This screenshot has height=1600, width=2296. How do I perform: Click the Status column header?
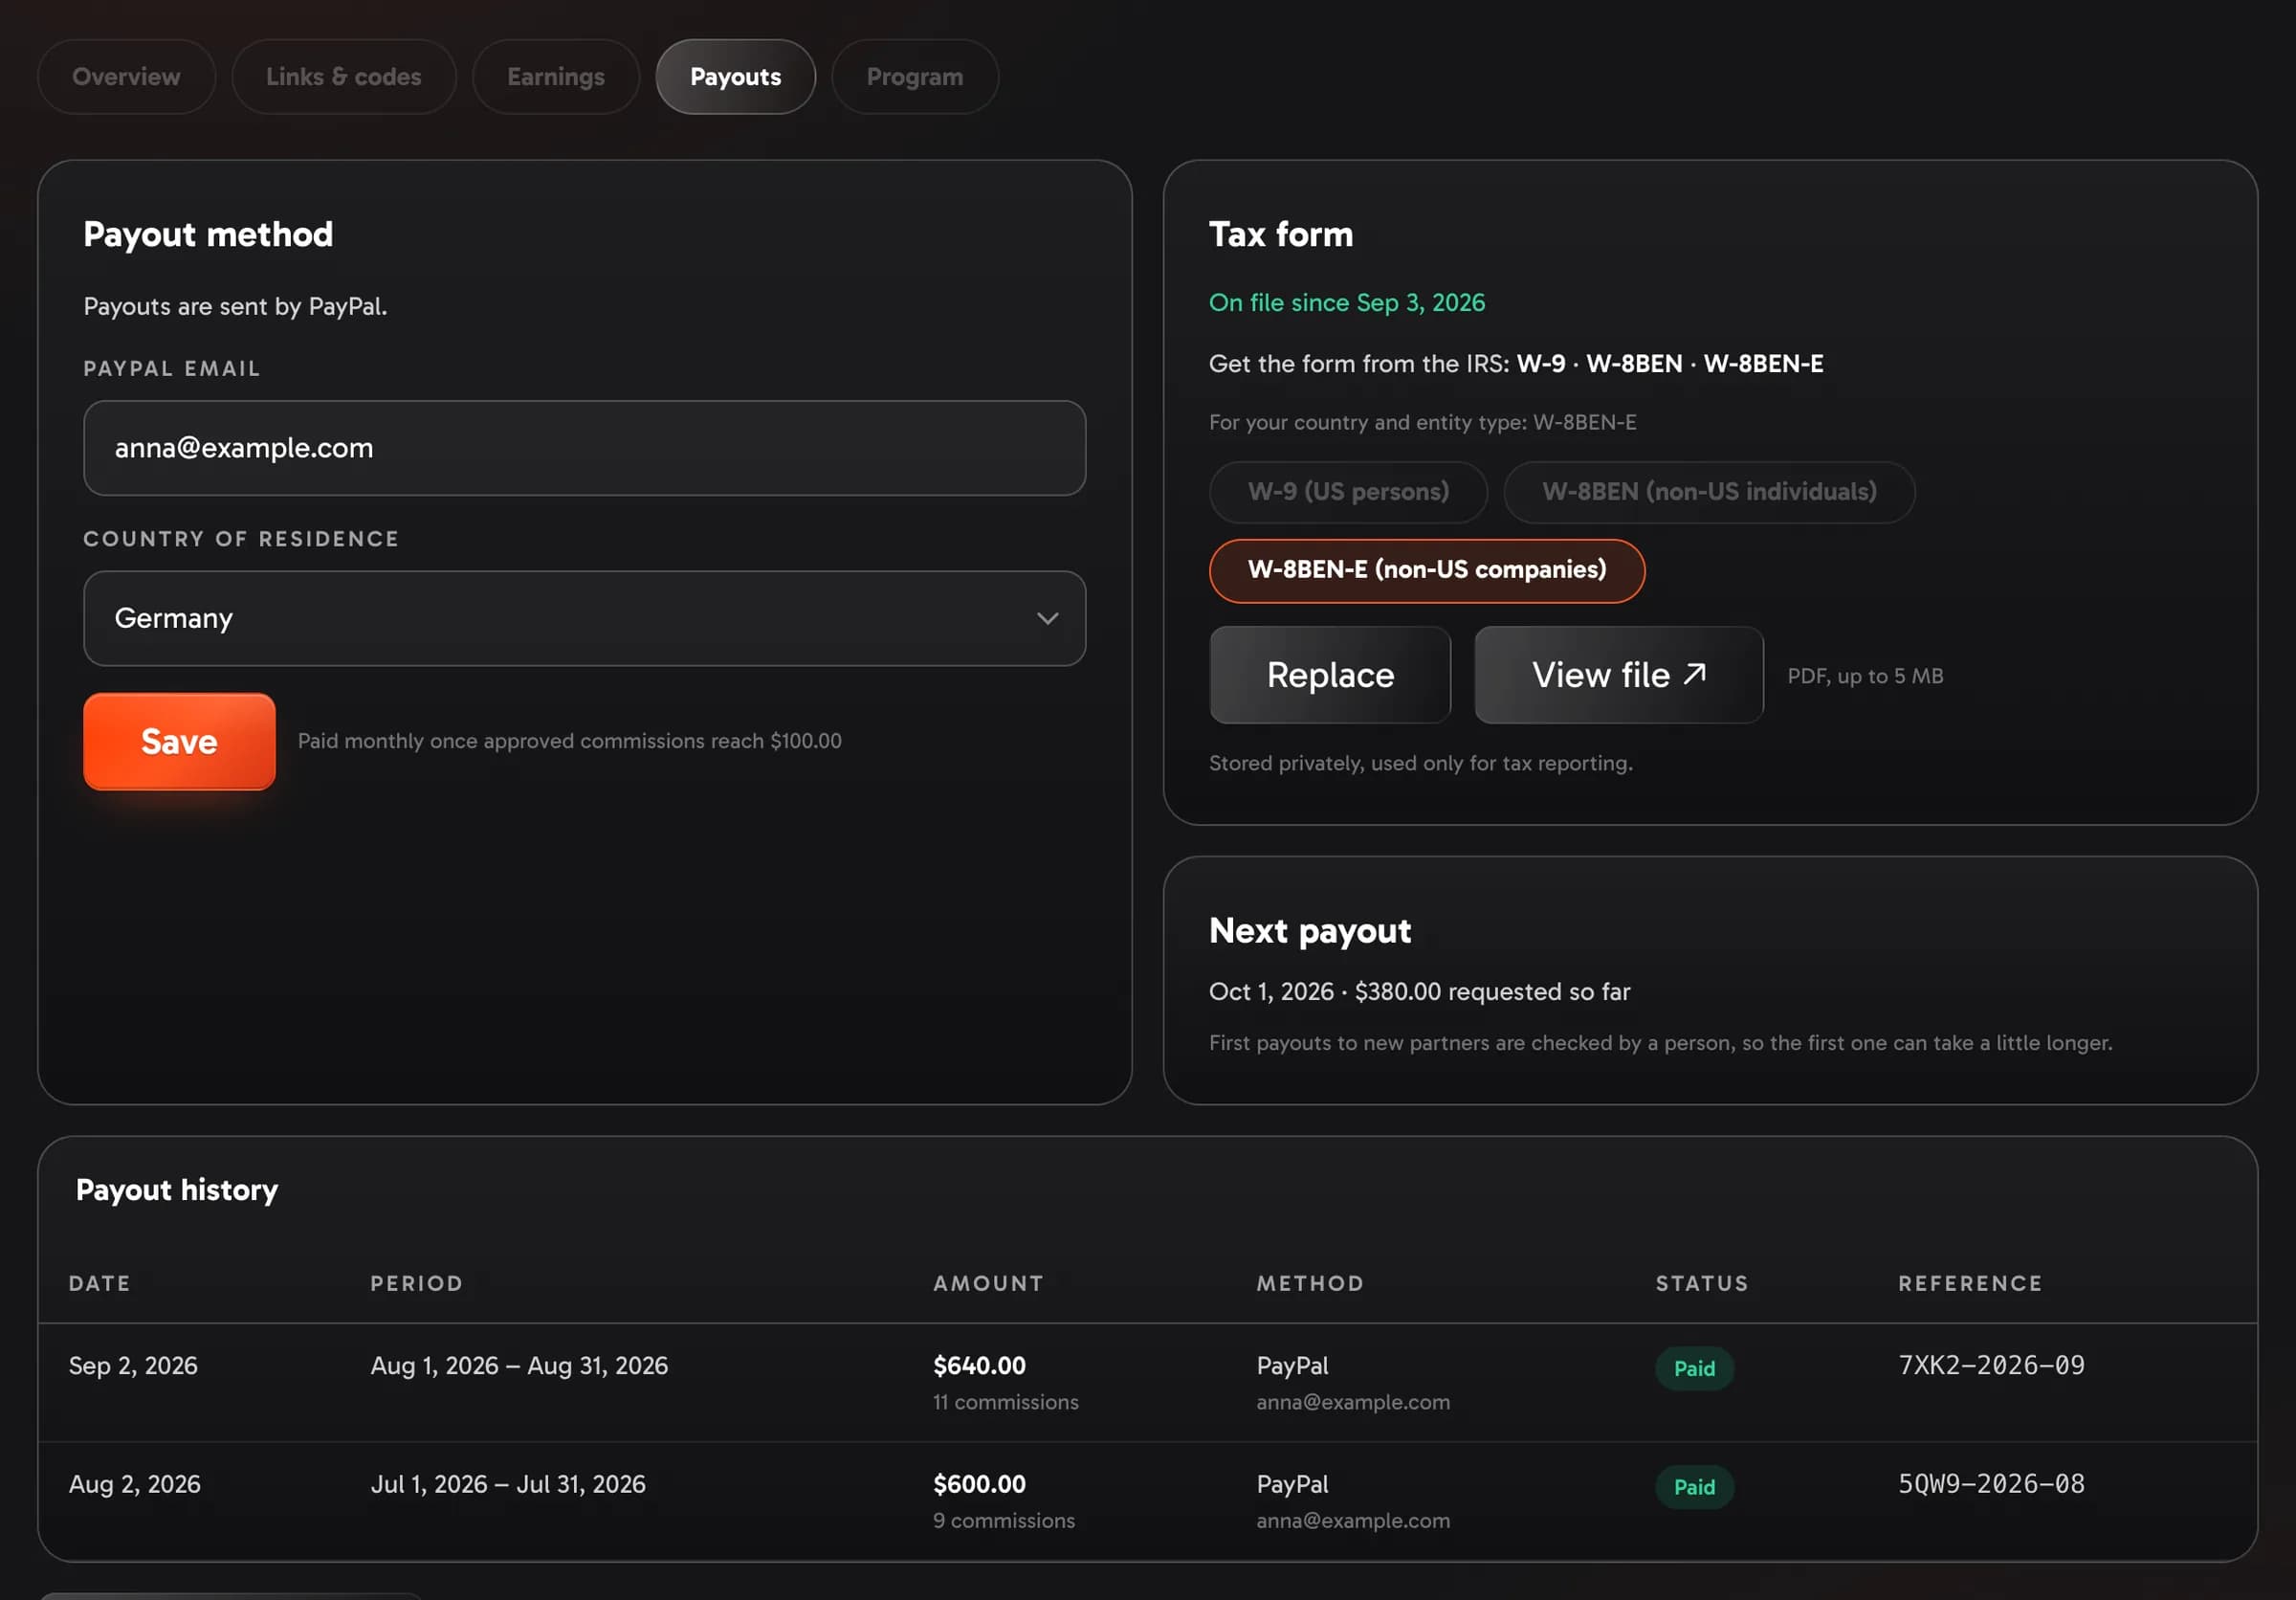pyautogui.click(x=1701, y=1283)
